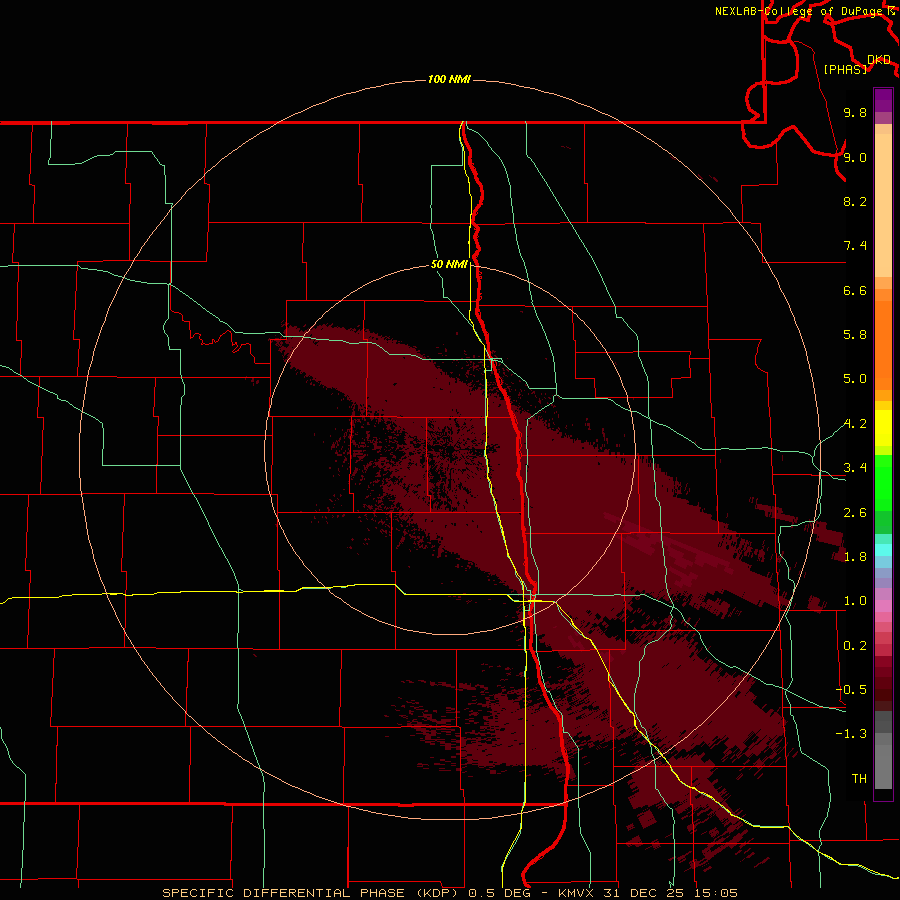The image size is (900, 900).
Task: Click the yellow segment of the color scale
Action: pos(883,428)
